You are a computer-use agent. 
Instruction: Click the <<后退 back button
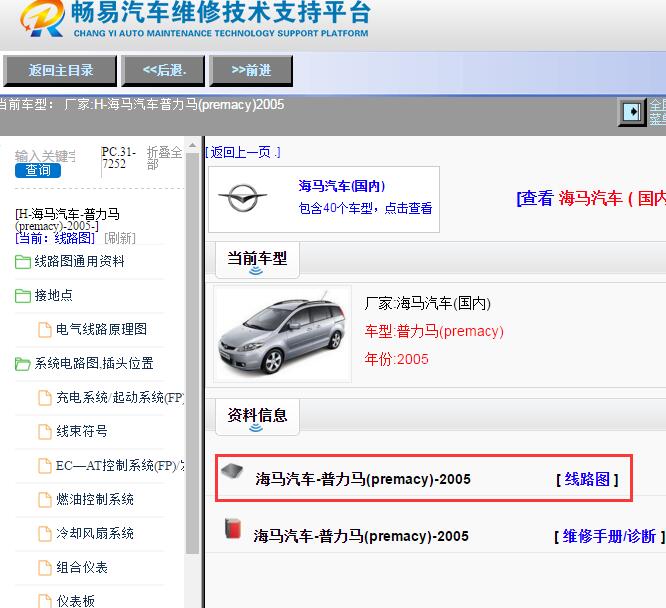click(x=163, y=71)
